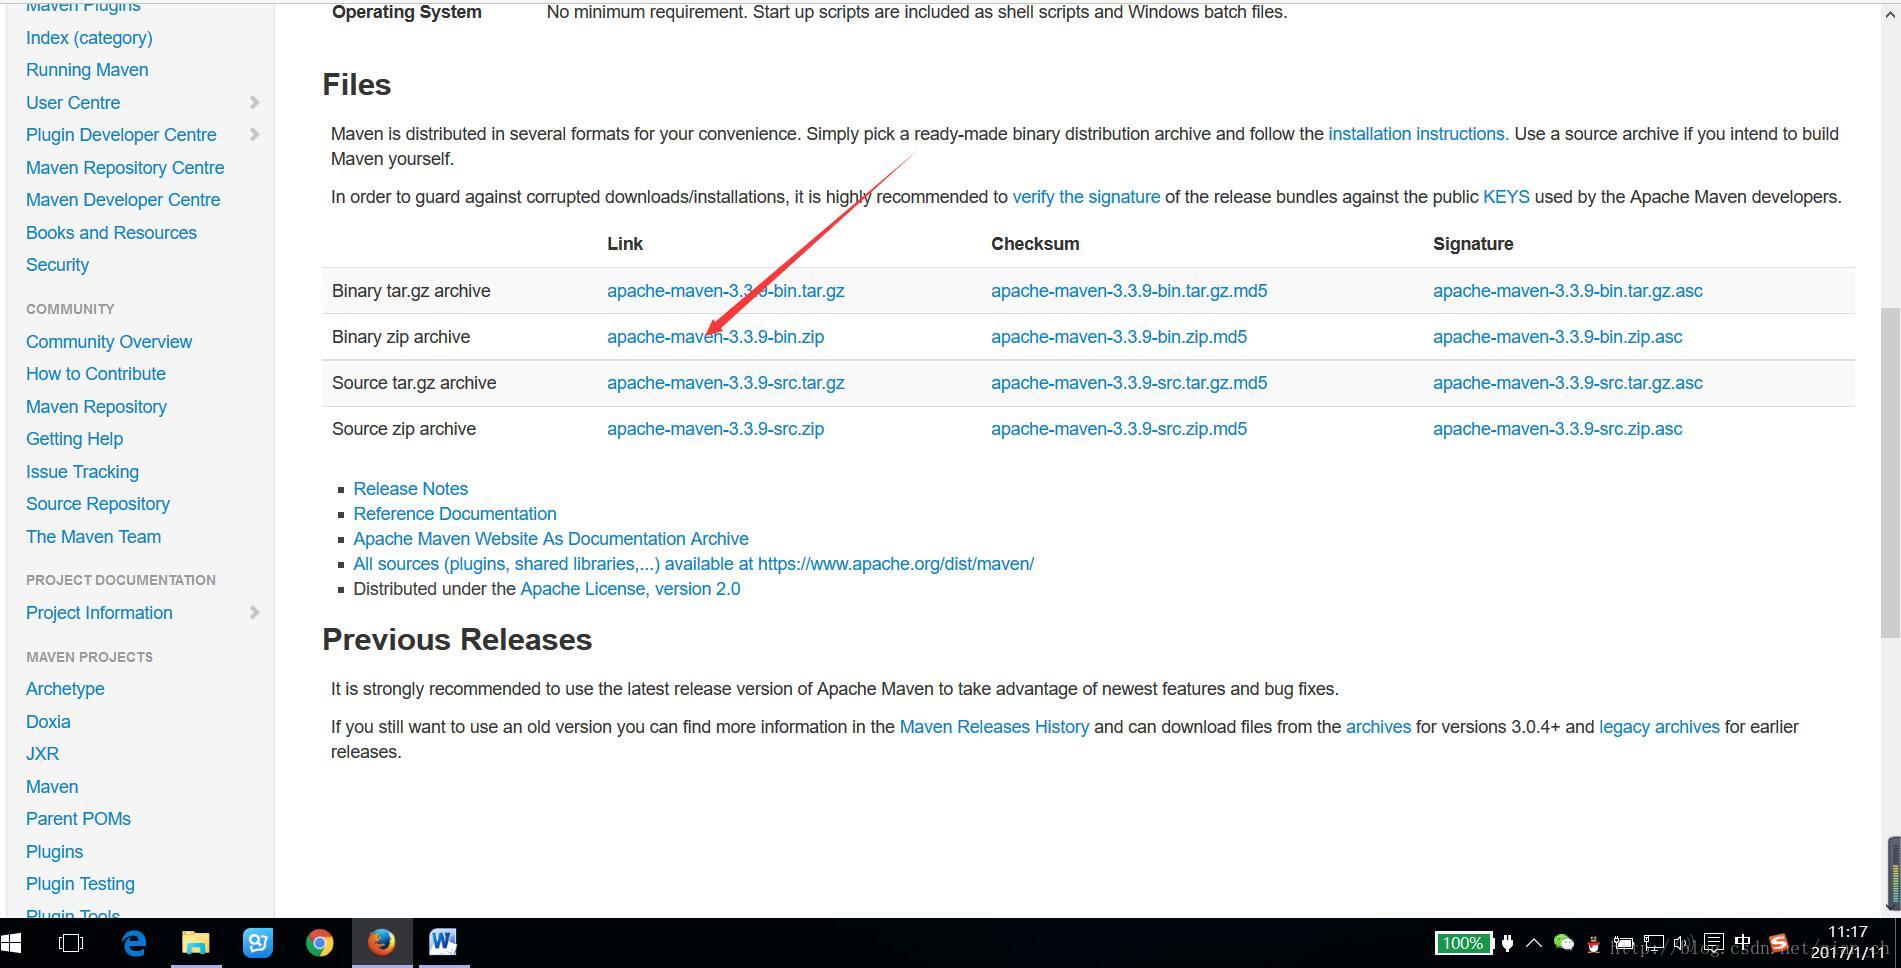Viewport: 1901px width, 968px height.
Task: Download apache-maven-3.3.9-src.tar.gz
Action: click(x=725, y=383)
